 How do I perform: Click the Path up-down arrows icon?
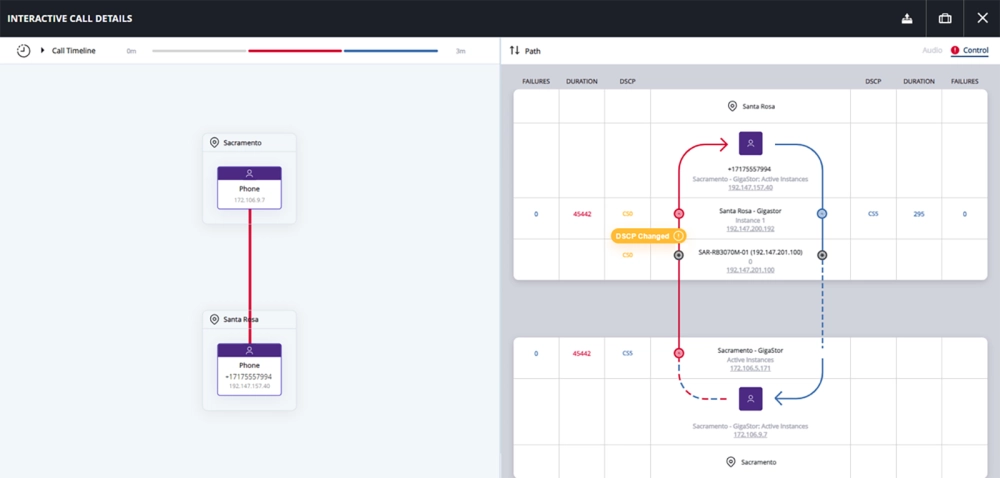[515, 50]
